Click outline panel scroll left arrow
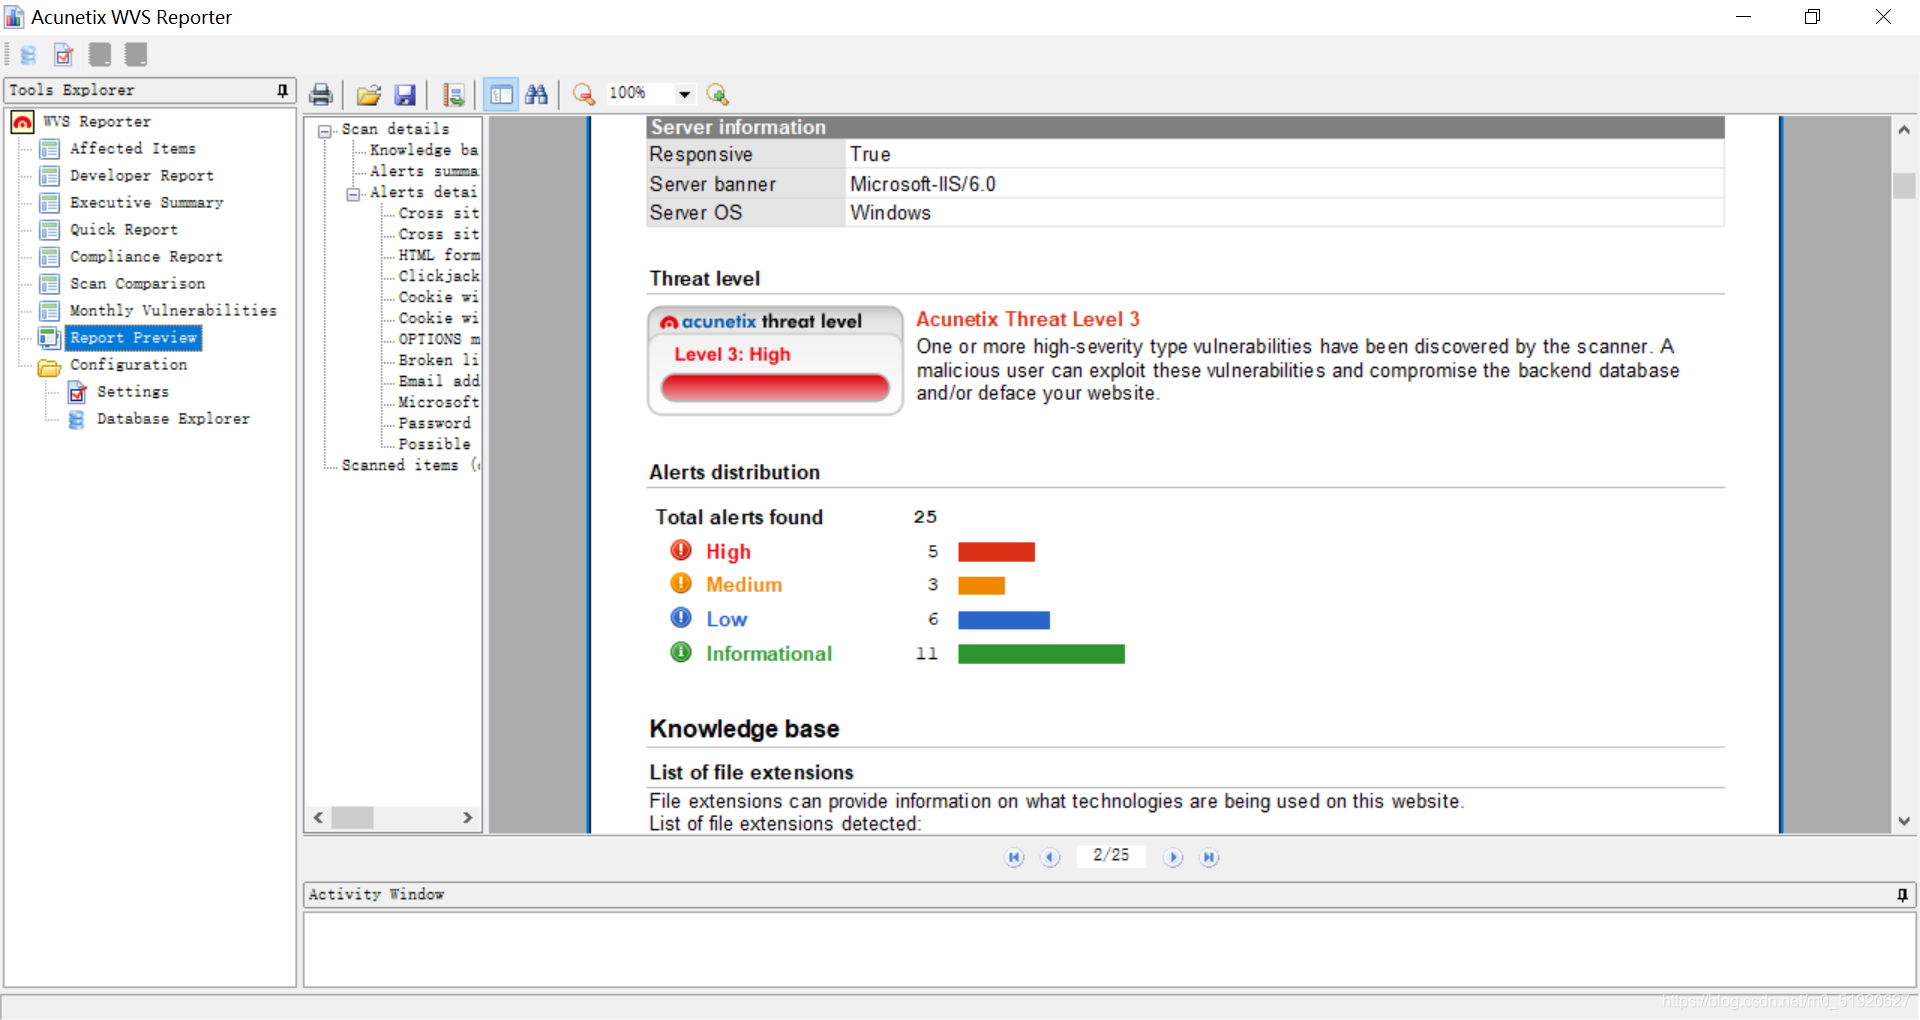 tap(319, 818)
